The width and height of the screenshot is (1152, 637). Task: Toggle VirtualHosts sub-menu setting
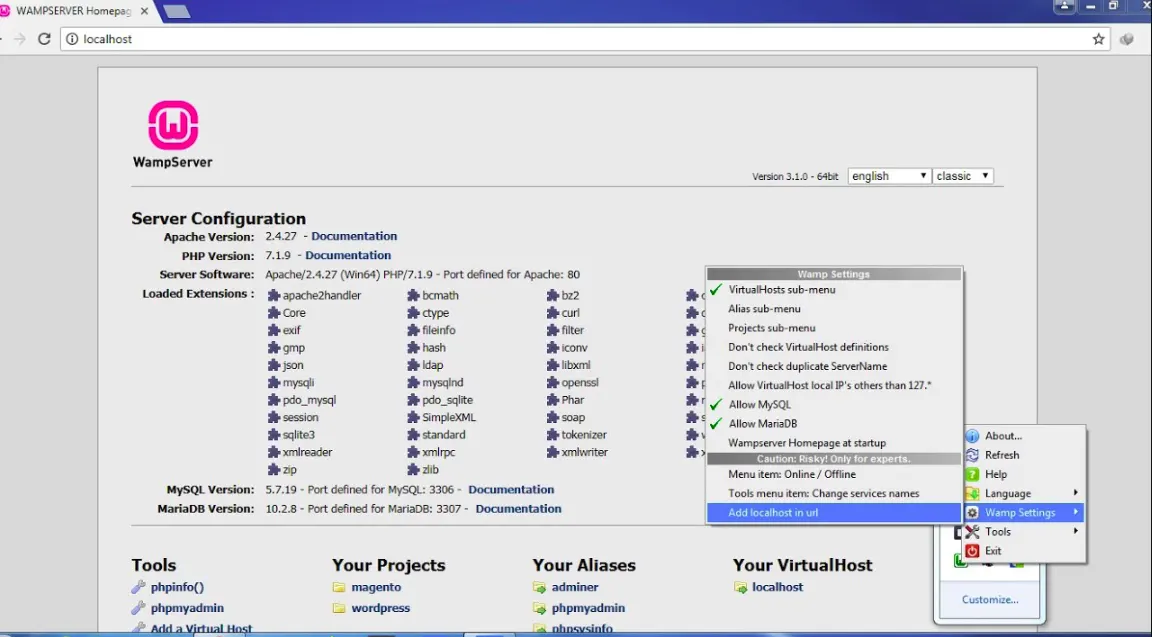[x=781, y=290]
